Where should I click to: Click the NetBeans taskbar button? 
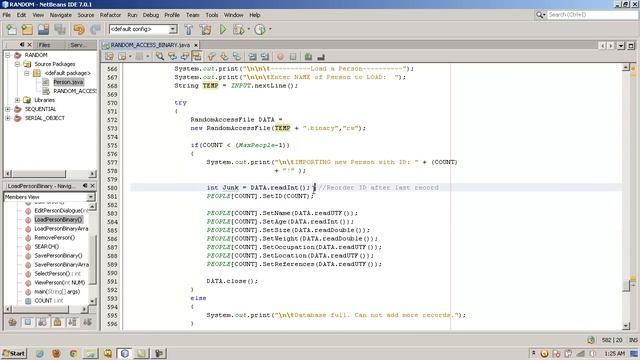[x=125, y=353]
